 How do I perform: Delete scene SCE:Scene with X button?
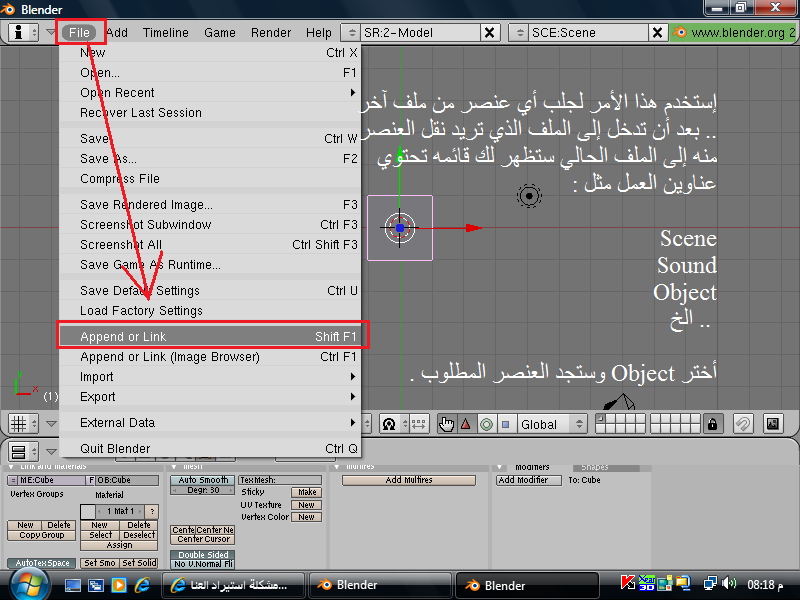pyautogui.click(x=658, y=33)
